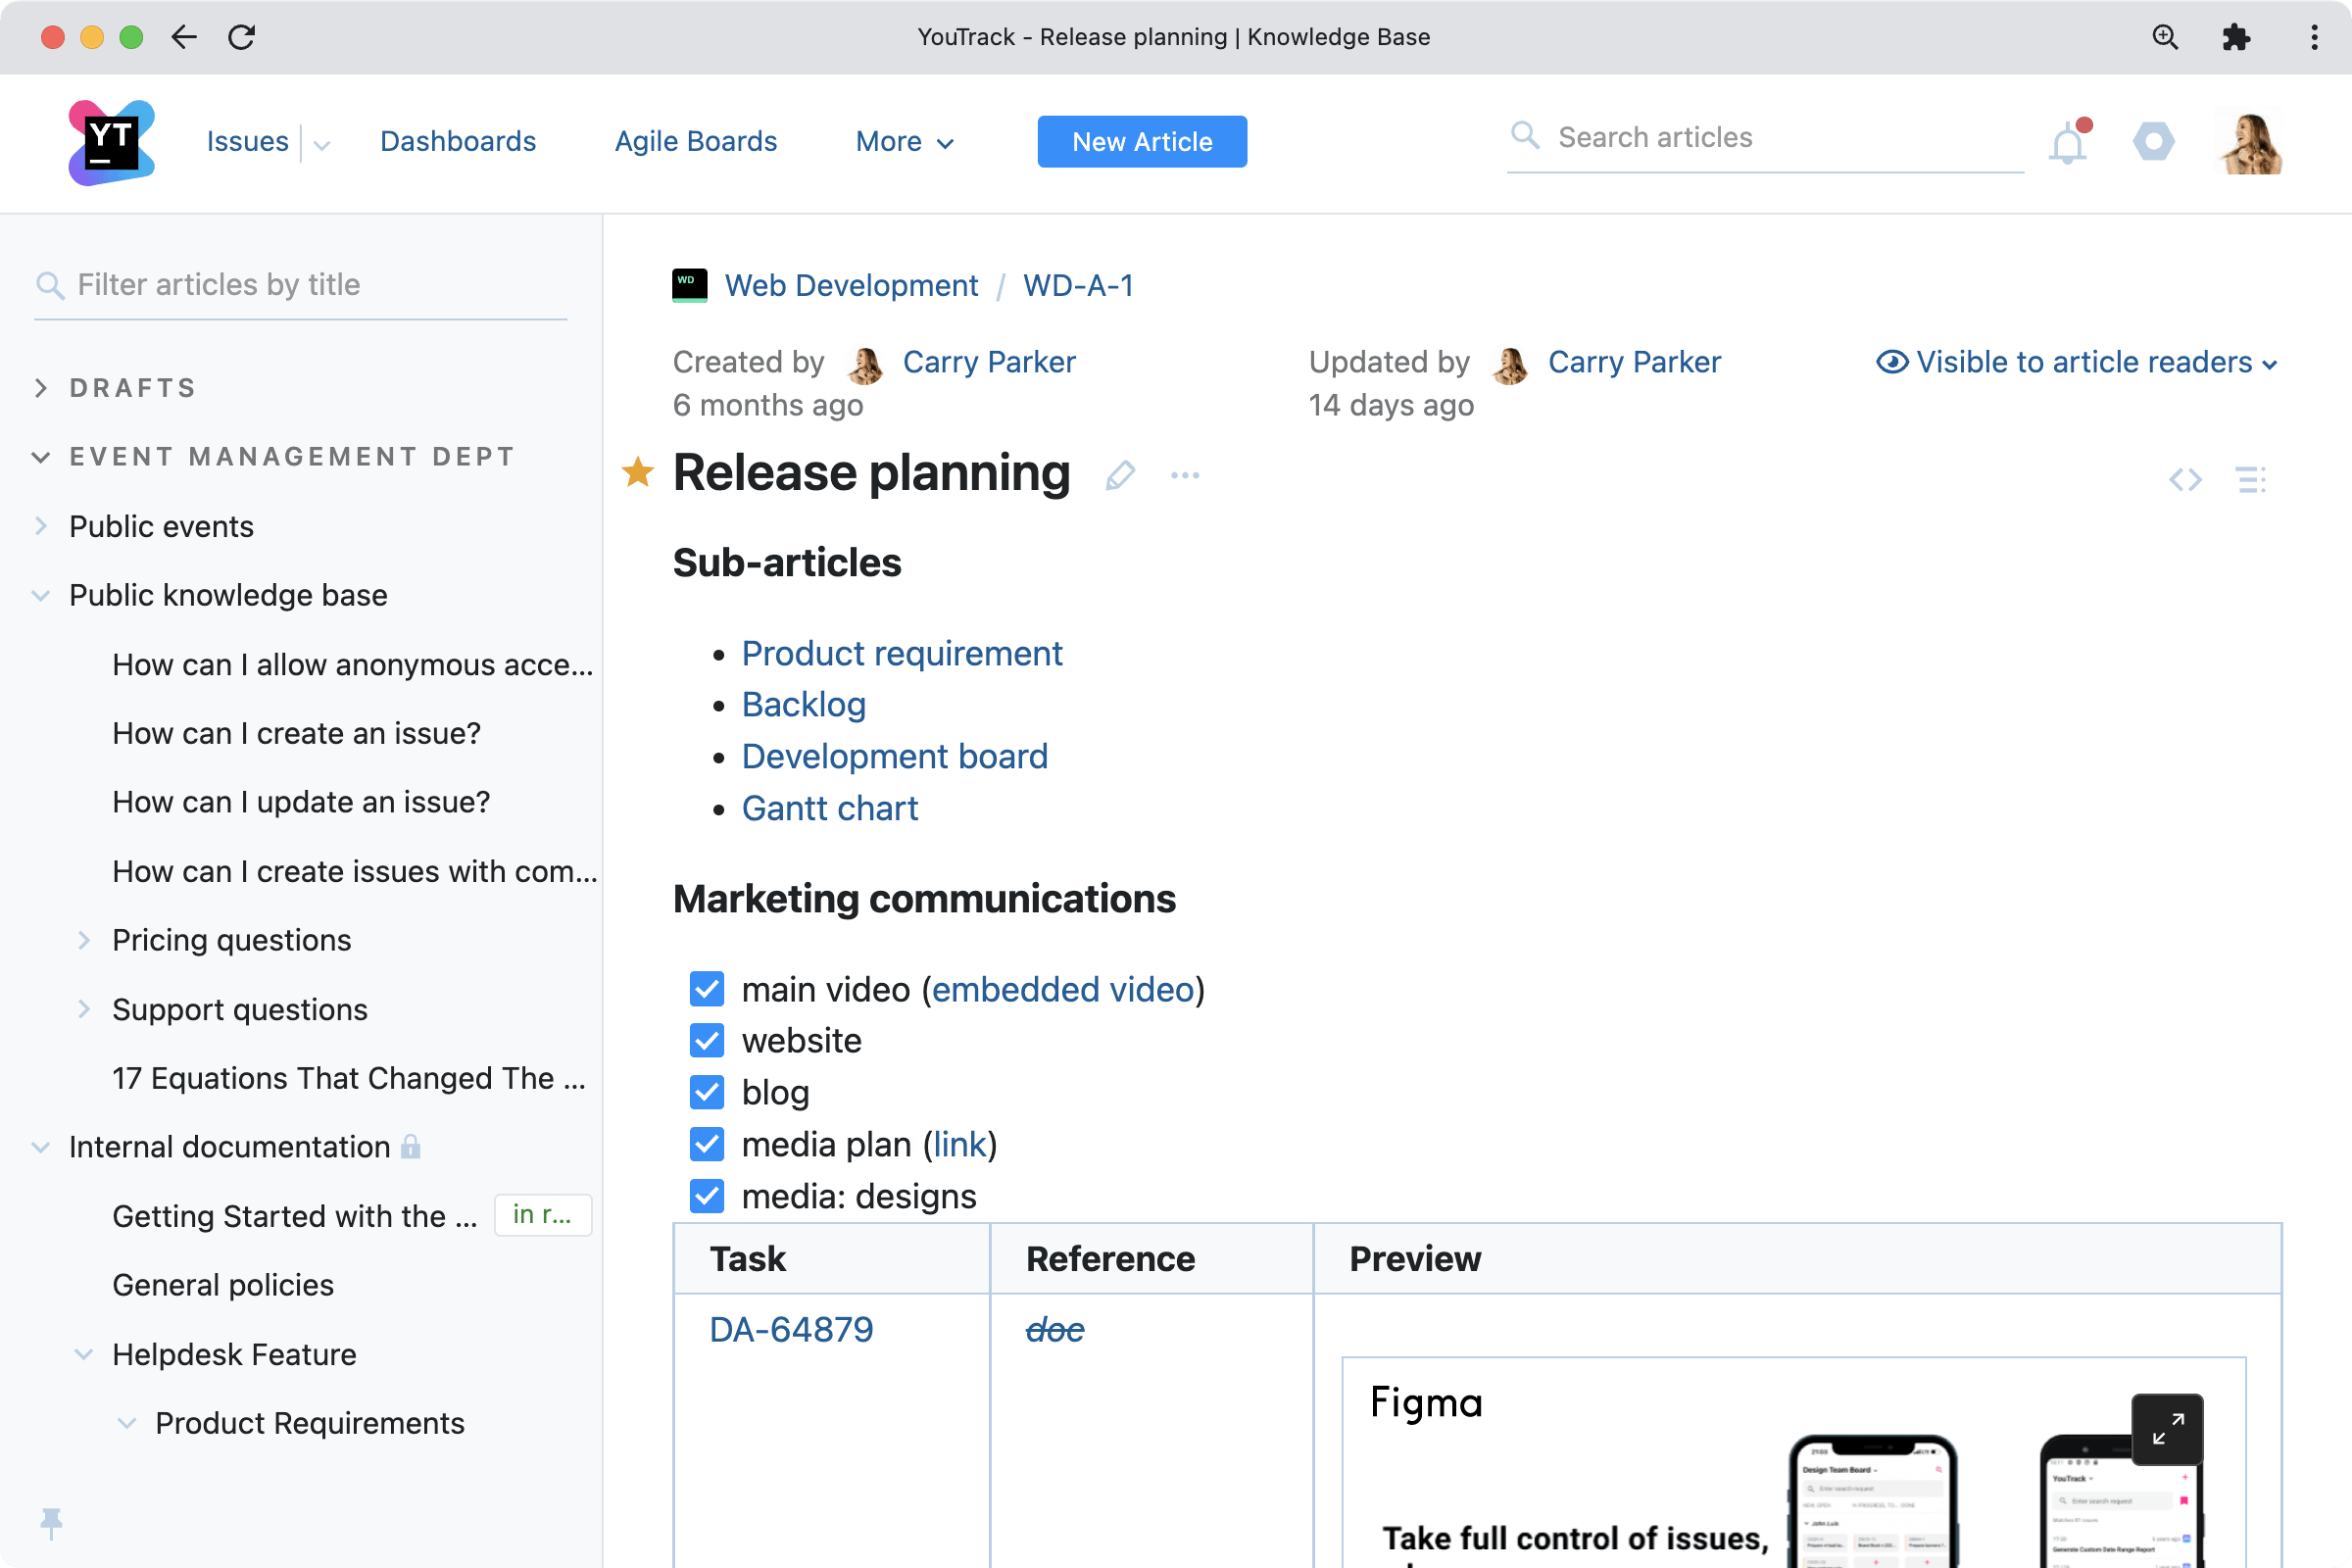Go to Agile Boards
The image size is (2352, 1568).
pos(695,142)
